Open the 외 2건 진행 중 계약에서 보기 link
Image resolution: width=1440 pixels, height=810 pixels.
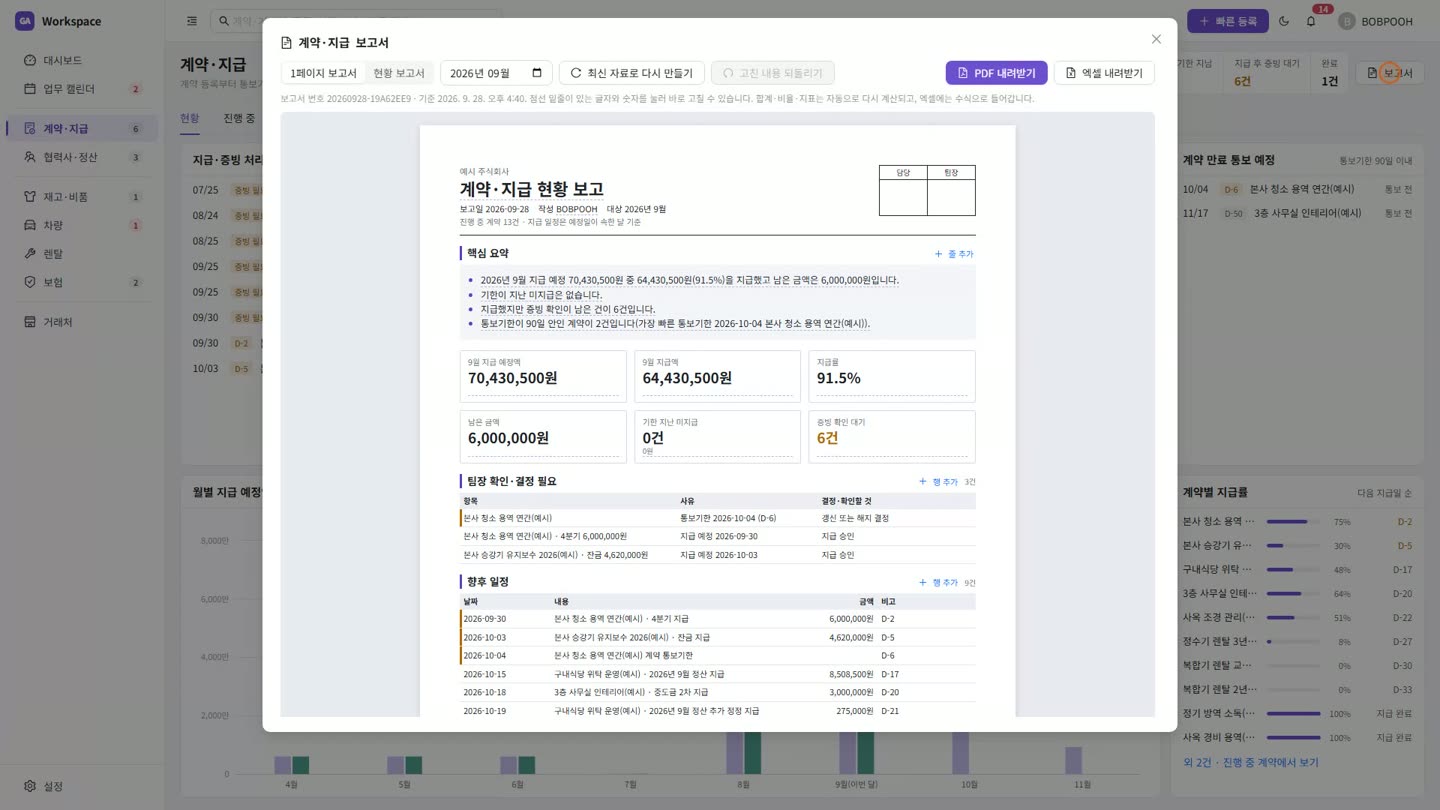(x=1250, y=762)
